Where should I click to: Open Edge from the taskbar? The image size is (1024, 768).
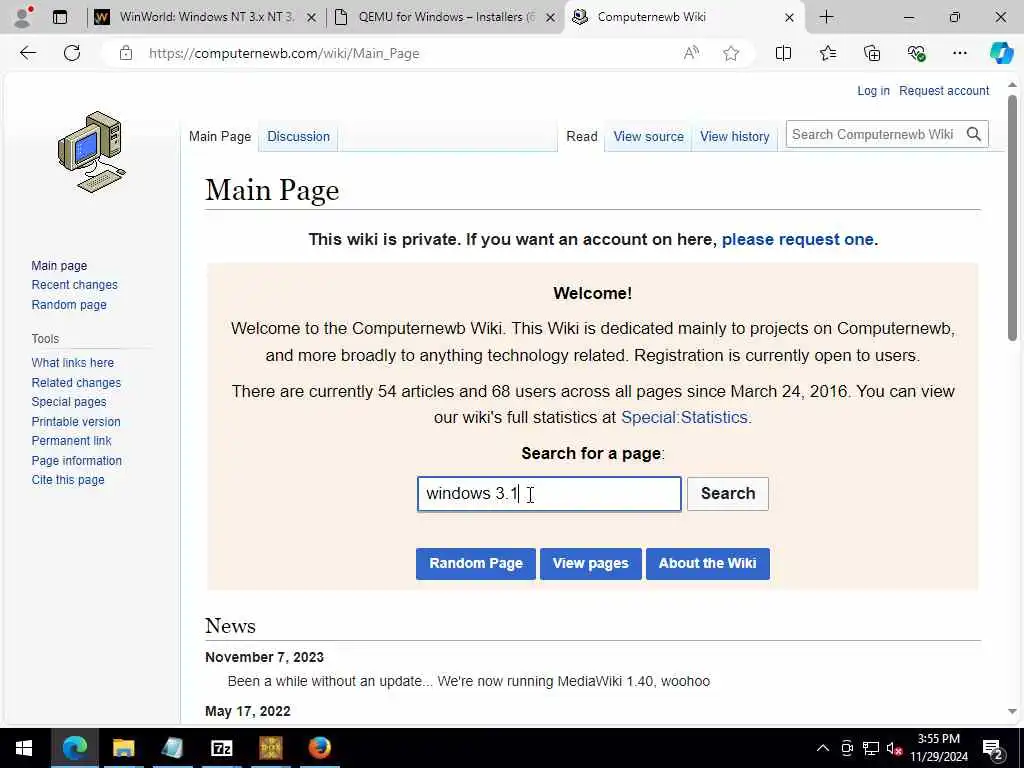tap(74, 748)
